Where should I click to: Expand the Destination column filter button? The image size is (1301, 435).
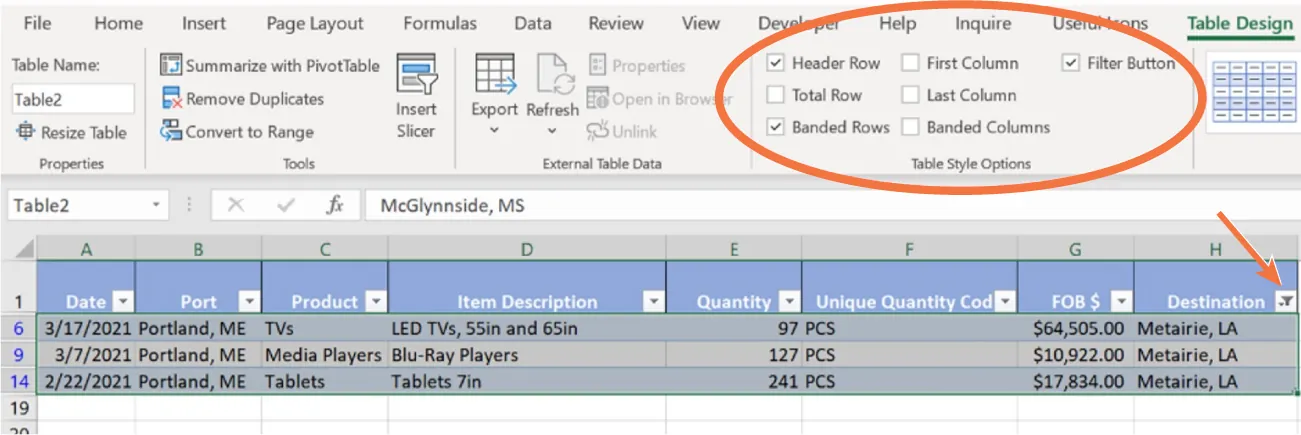pos(1286,301)
